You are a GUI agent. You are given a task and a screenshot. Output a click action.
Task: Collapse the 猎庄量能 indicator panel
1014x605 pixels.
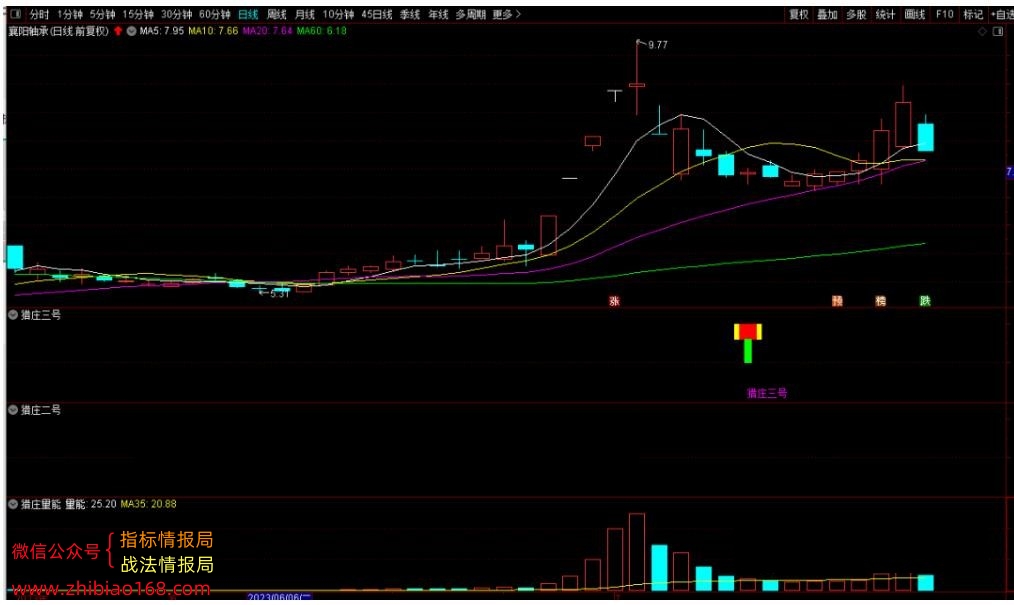pos(13,504)
